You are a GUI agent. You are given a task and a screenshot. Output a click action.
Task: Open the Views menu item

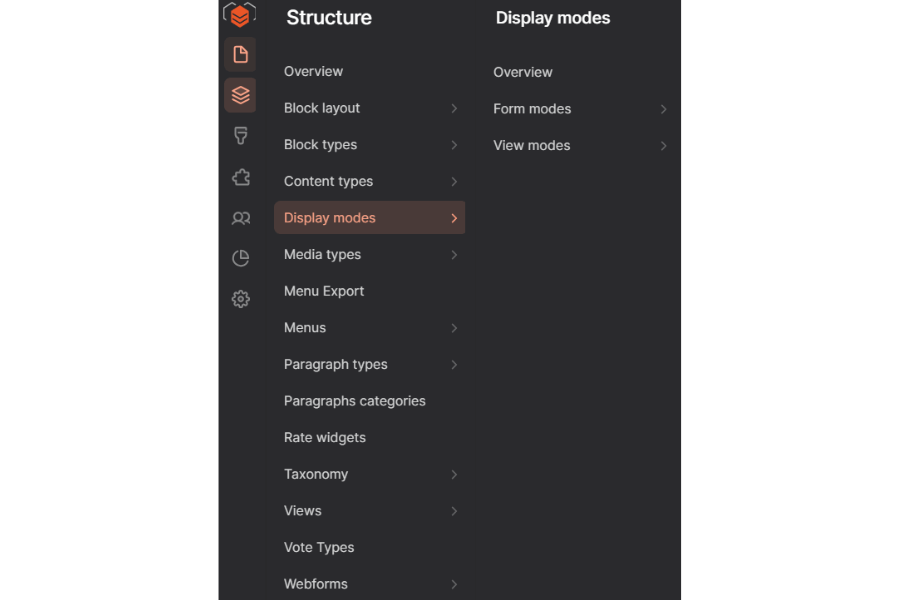(x=302, y=511)
